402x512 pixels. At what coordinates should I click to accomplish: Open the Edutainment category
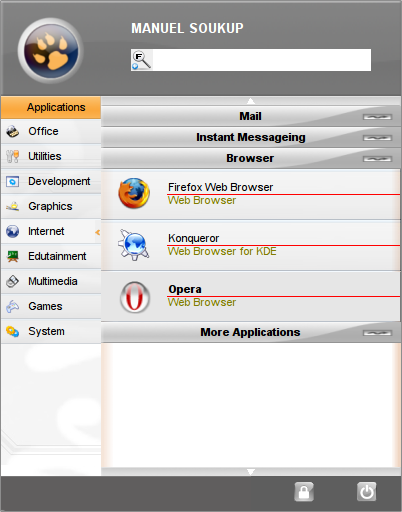point(51,256)
